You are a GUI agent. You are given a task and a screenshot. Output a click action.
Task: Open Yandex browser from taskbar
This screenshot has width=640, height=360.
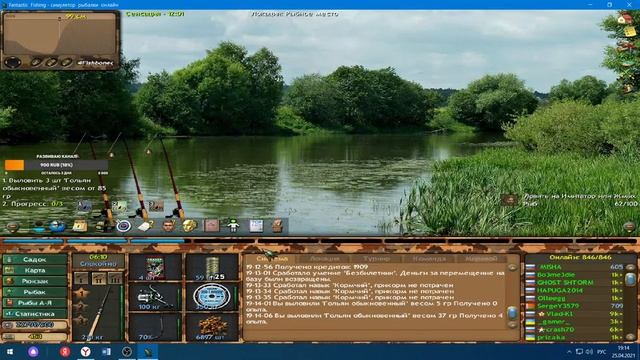85,351
